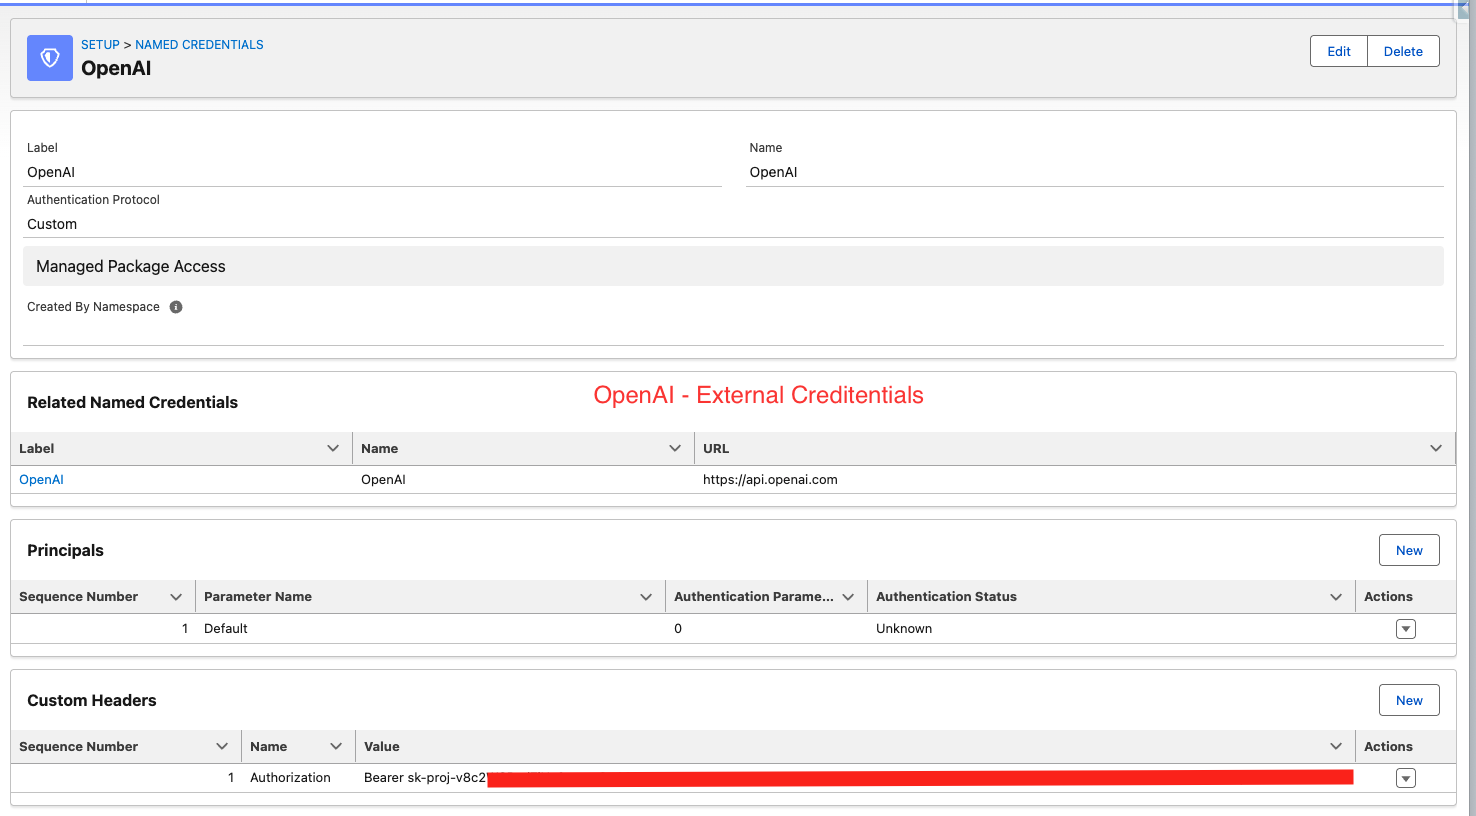Click the Custom authentication protocol value

coord(52,224)
